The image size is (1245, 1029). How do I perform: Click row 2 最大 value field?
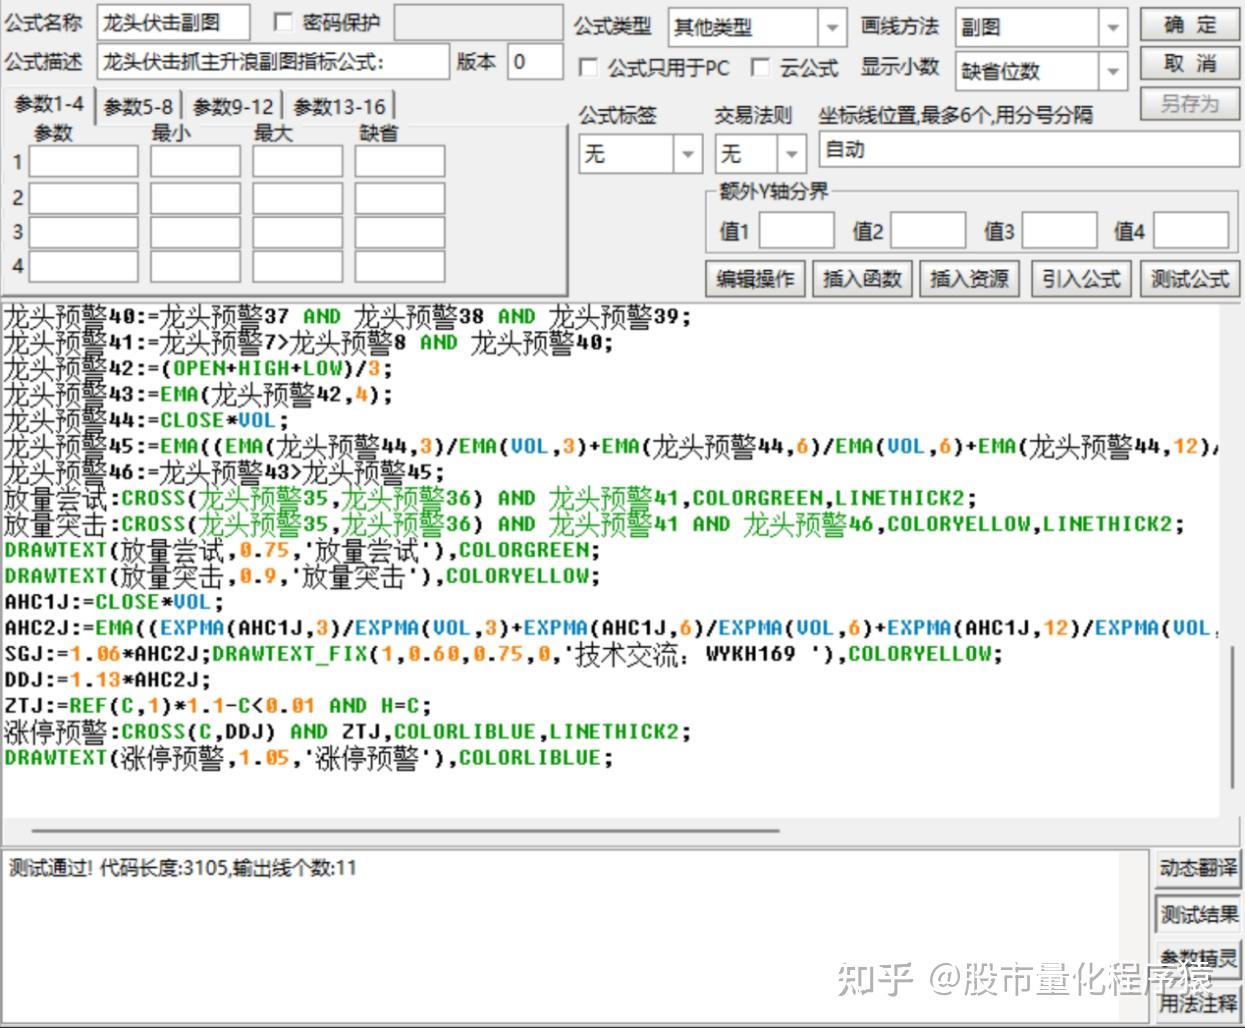tap(297, 198)
